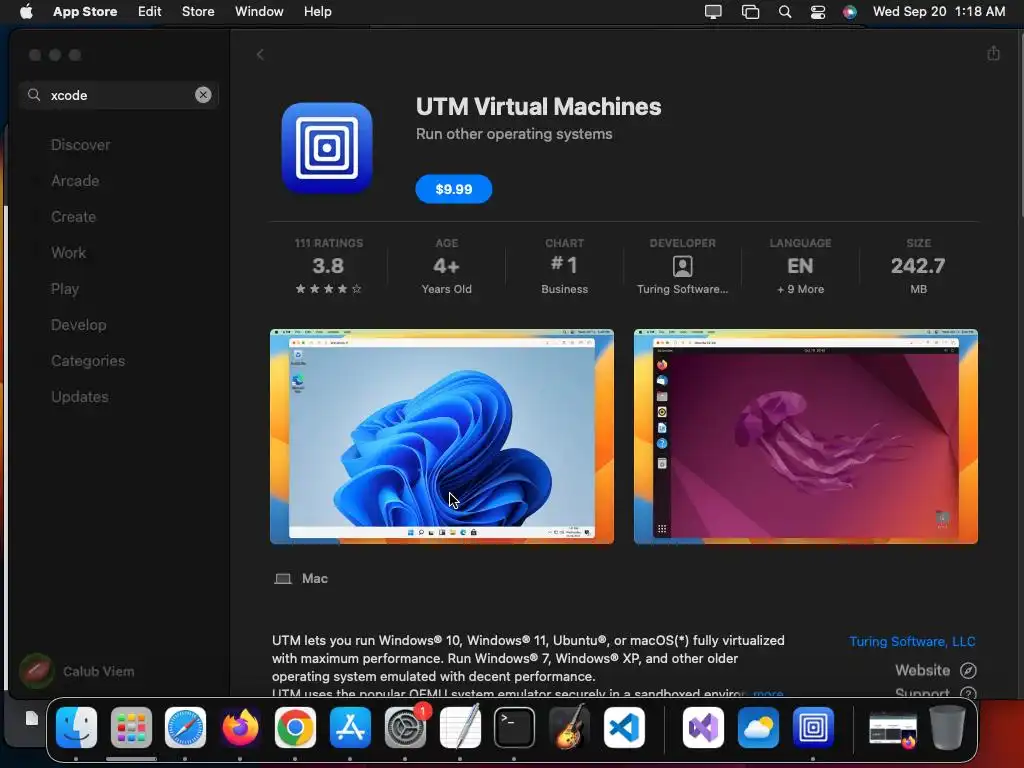Clear the xcode search with X button
This screenshot has height=768, width=1024.
[203, 95]
